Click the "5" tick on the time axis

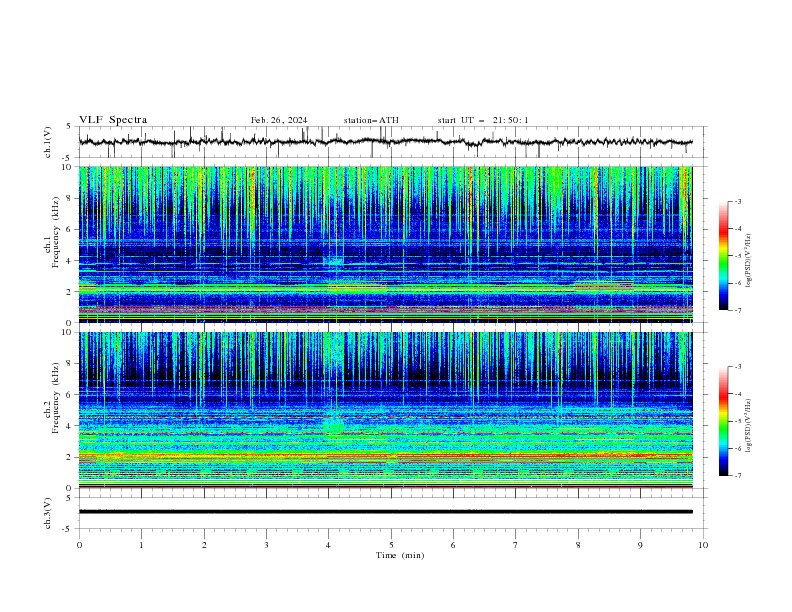[391, 545]
